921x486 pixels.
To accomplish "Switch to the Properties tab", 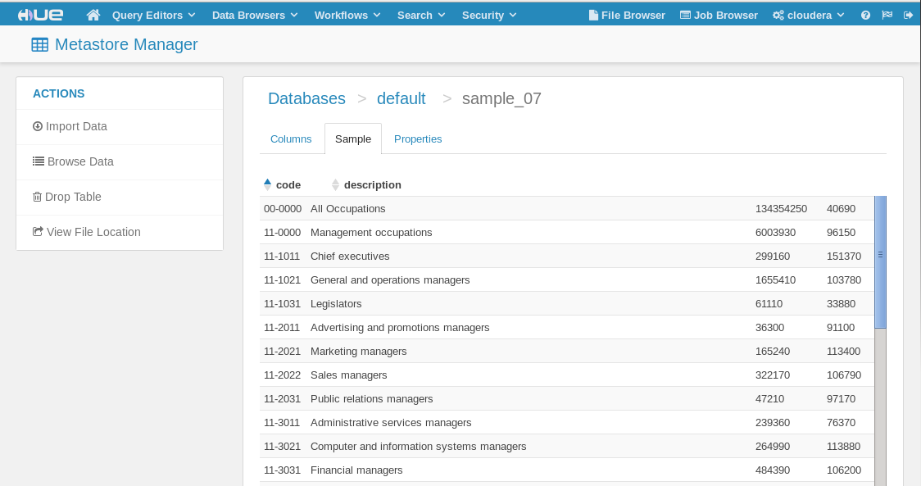I will (x=418, y=139).
